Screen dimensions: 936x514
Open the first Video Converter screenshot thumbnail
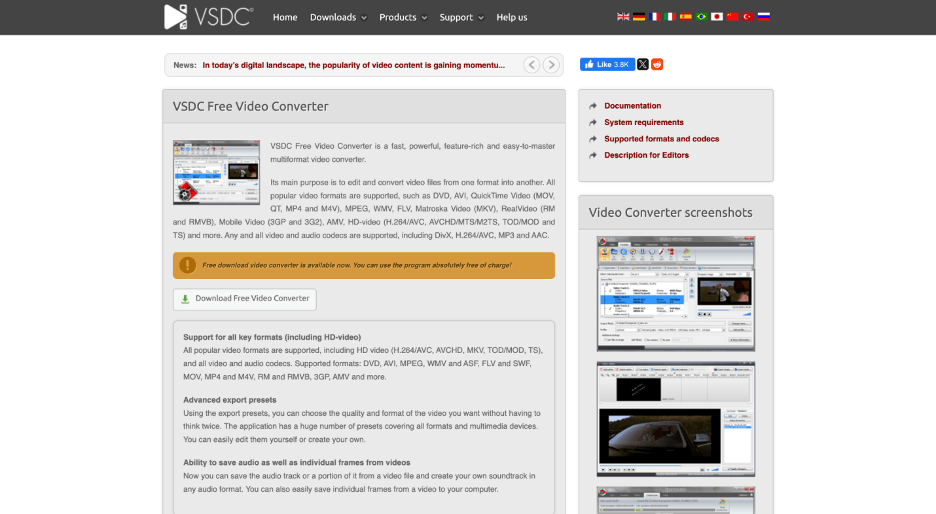point(676,293)
